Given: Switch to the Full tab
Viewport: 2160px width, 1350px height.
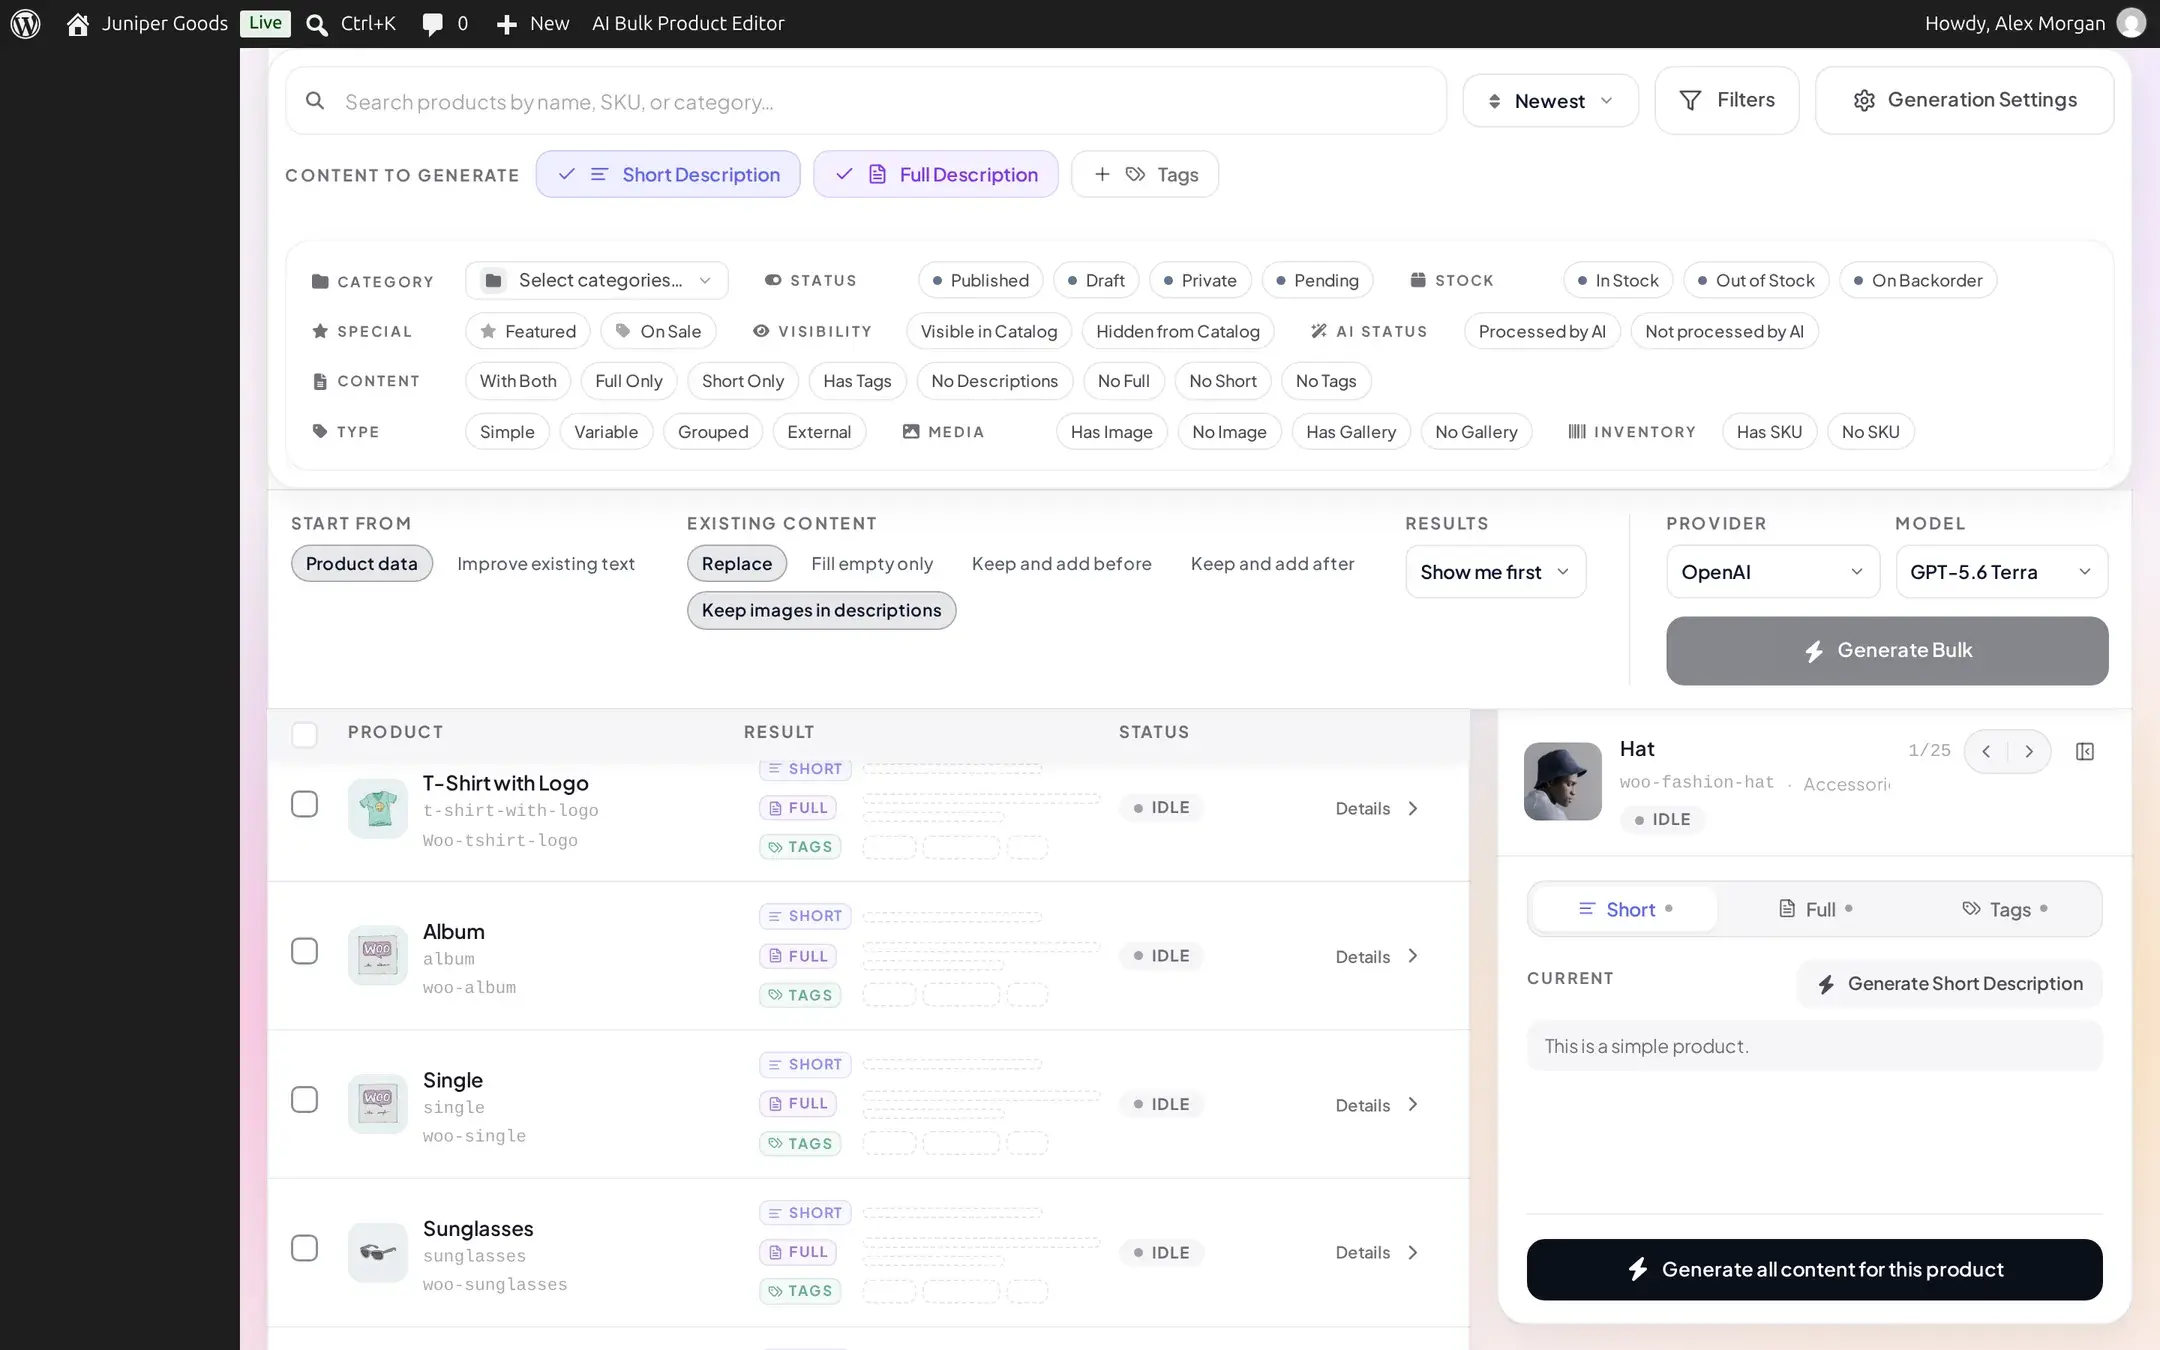Looking at the screenshot, I should pos(1815,909).
